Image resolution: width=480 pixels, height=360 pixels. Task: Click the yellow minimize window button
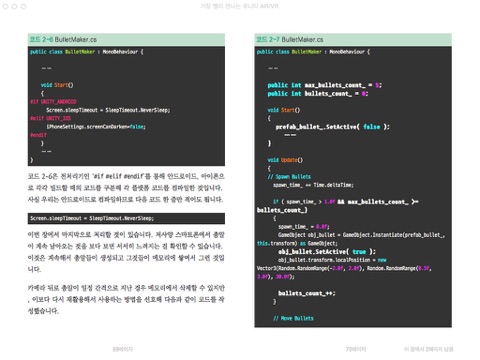(x=14, y=6)
